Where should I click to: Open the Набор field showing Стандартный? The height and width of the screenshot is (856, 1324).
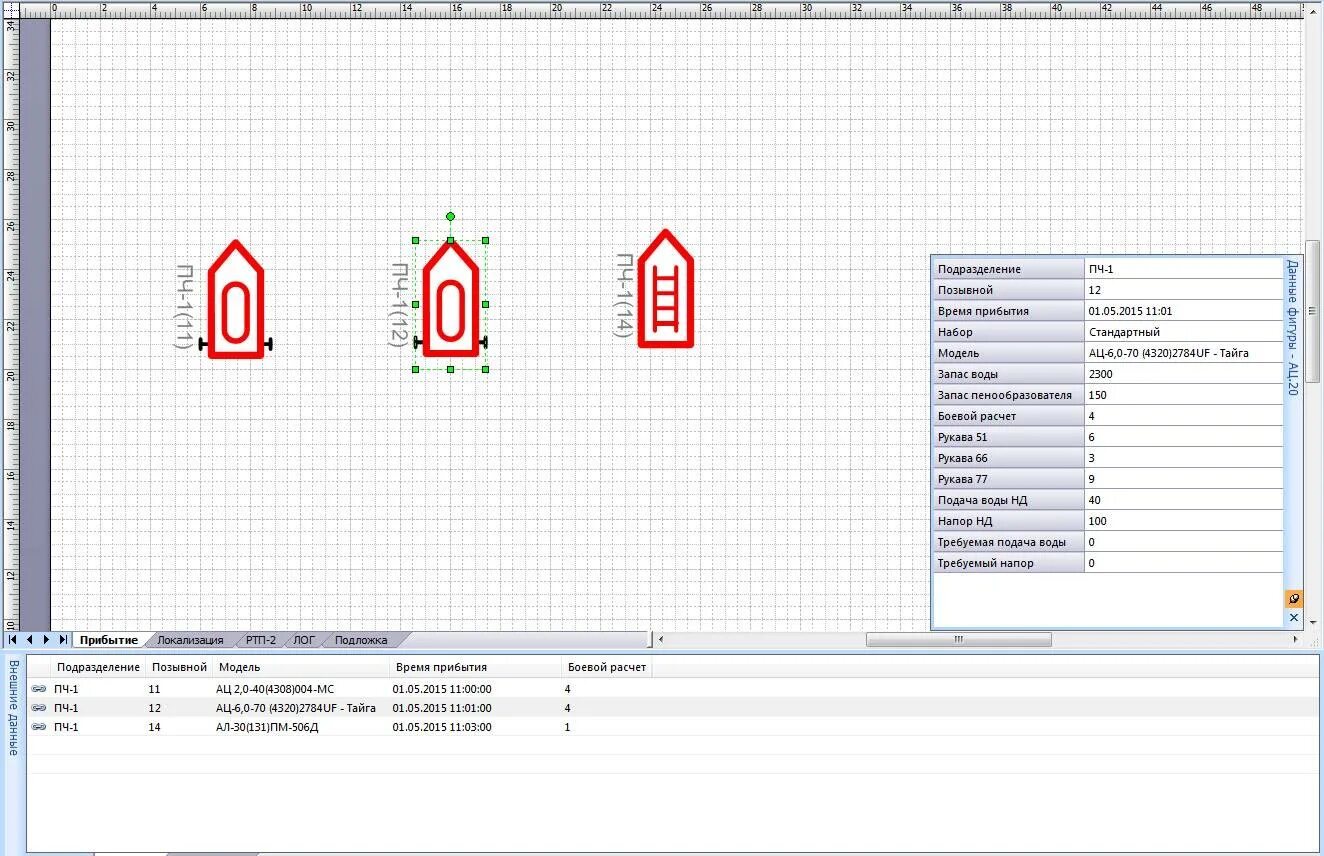[x=1183, y=332]
